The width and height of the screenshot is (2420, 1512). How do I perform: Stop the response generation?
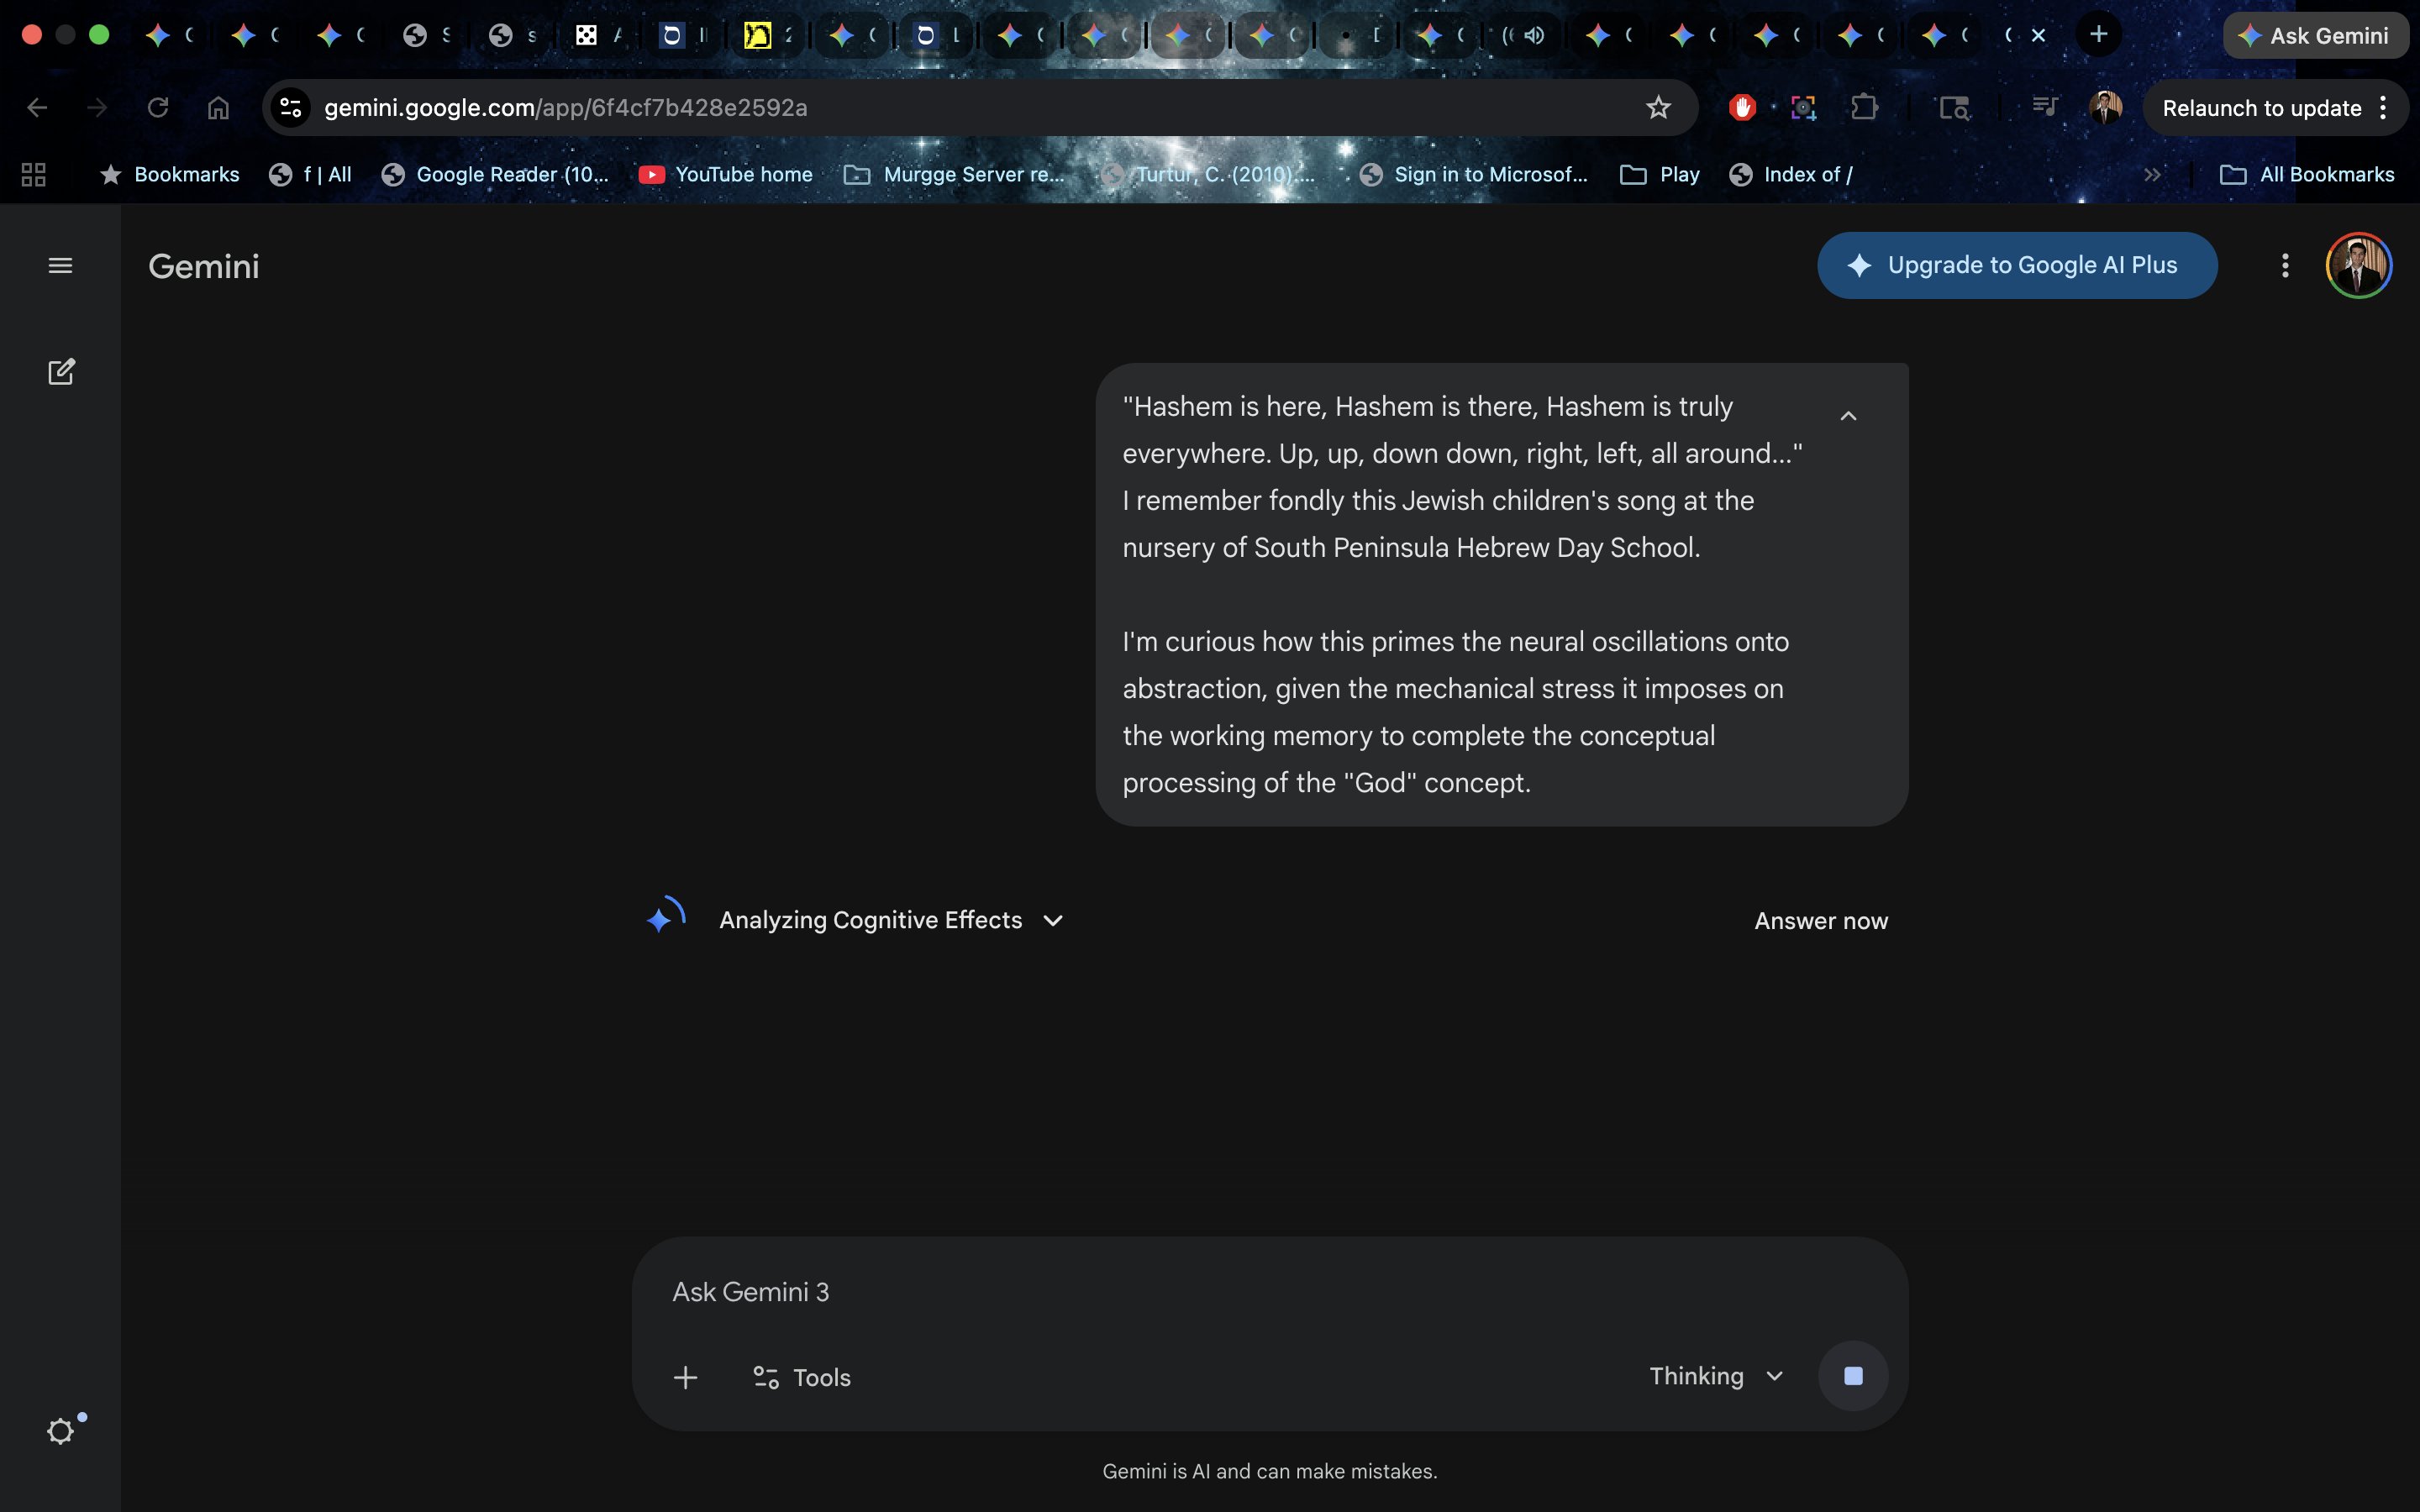coord(1852,1376)
